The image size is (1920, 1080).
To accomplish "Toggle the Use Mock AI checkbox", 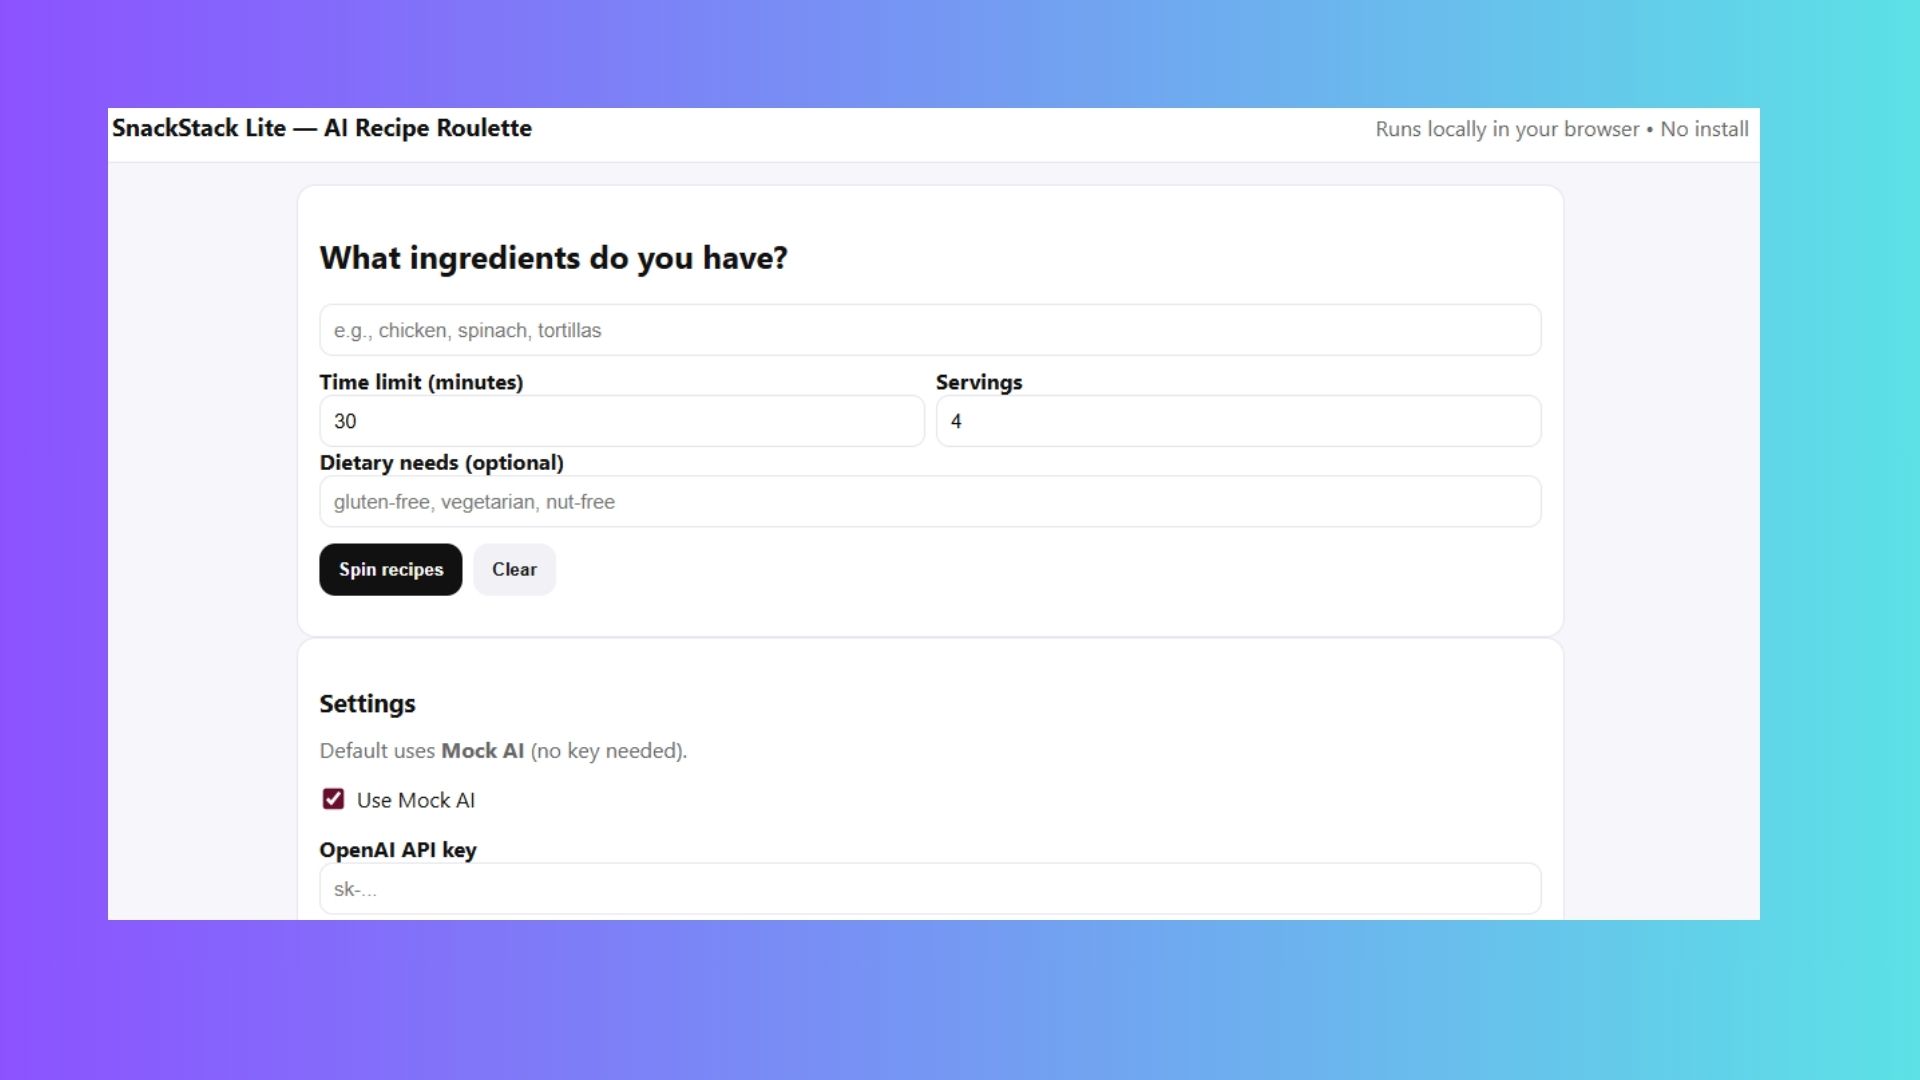I will point(333,799).
